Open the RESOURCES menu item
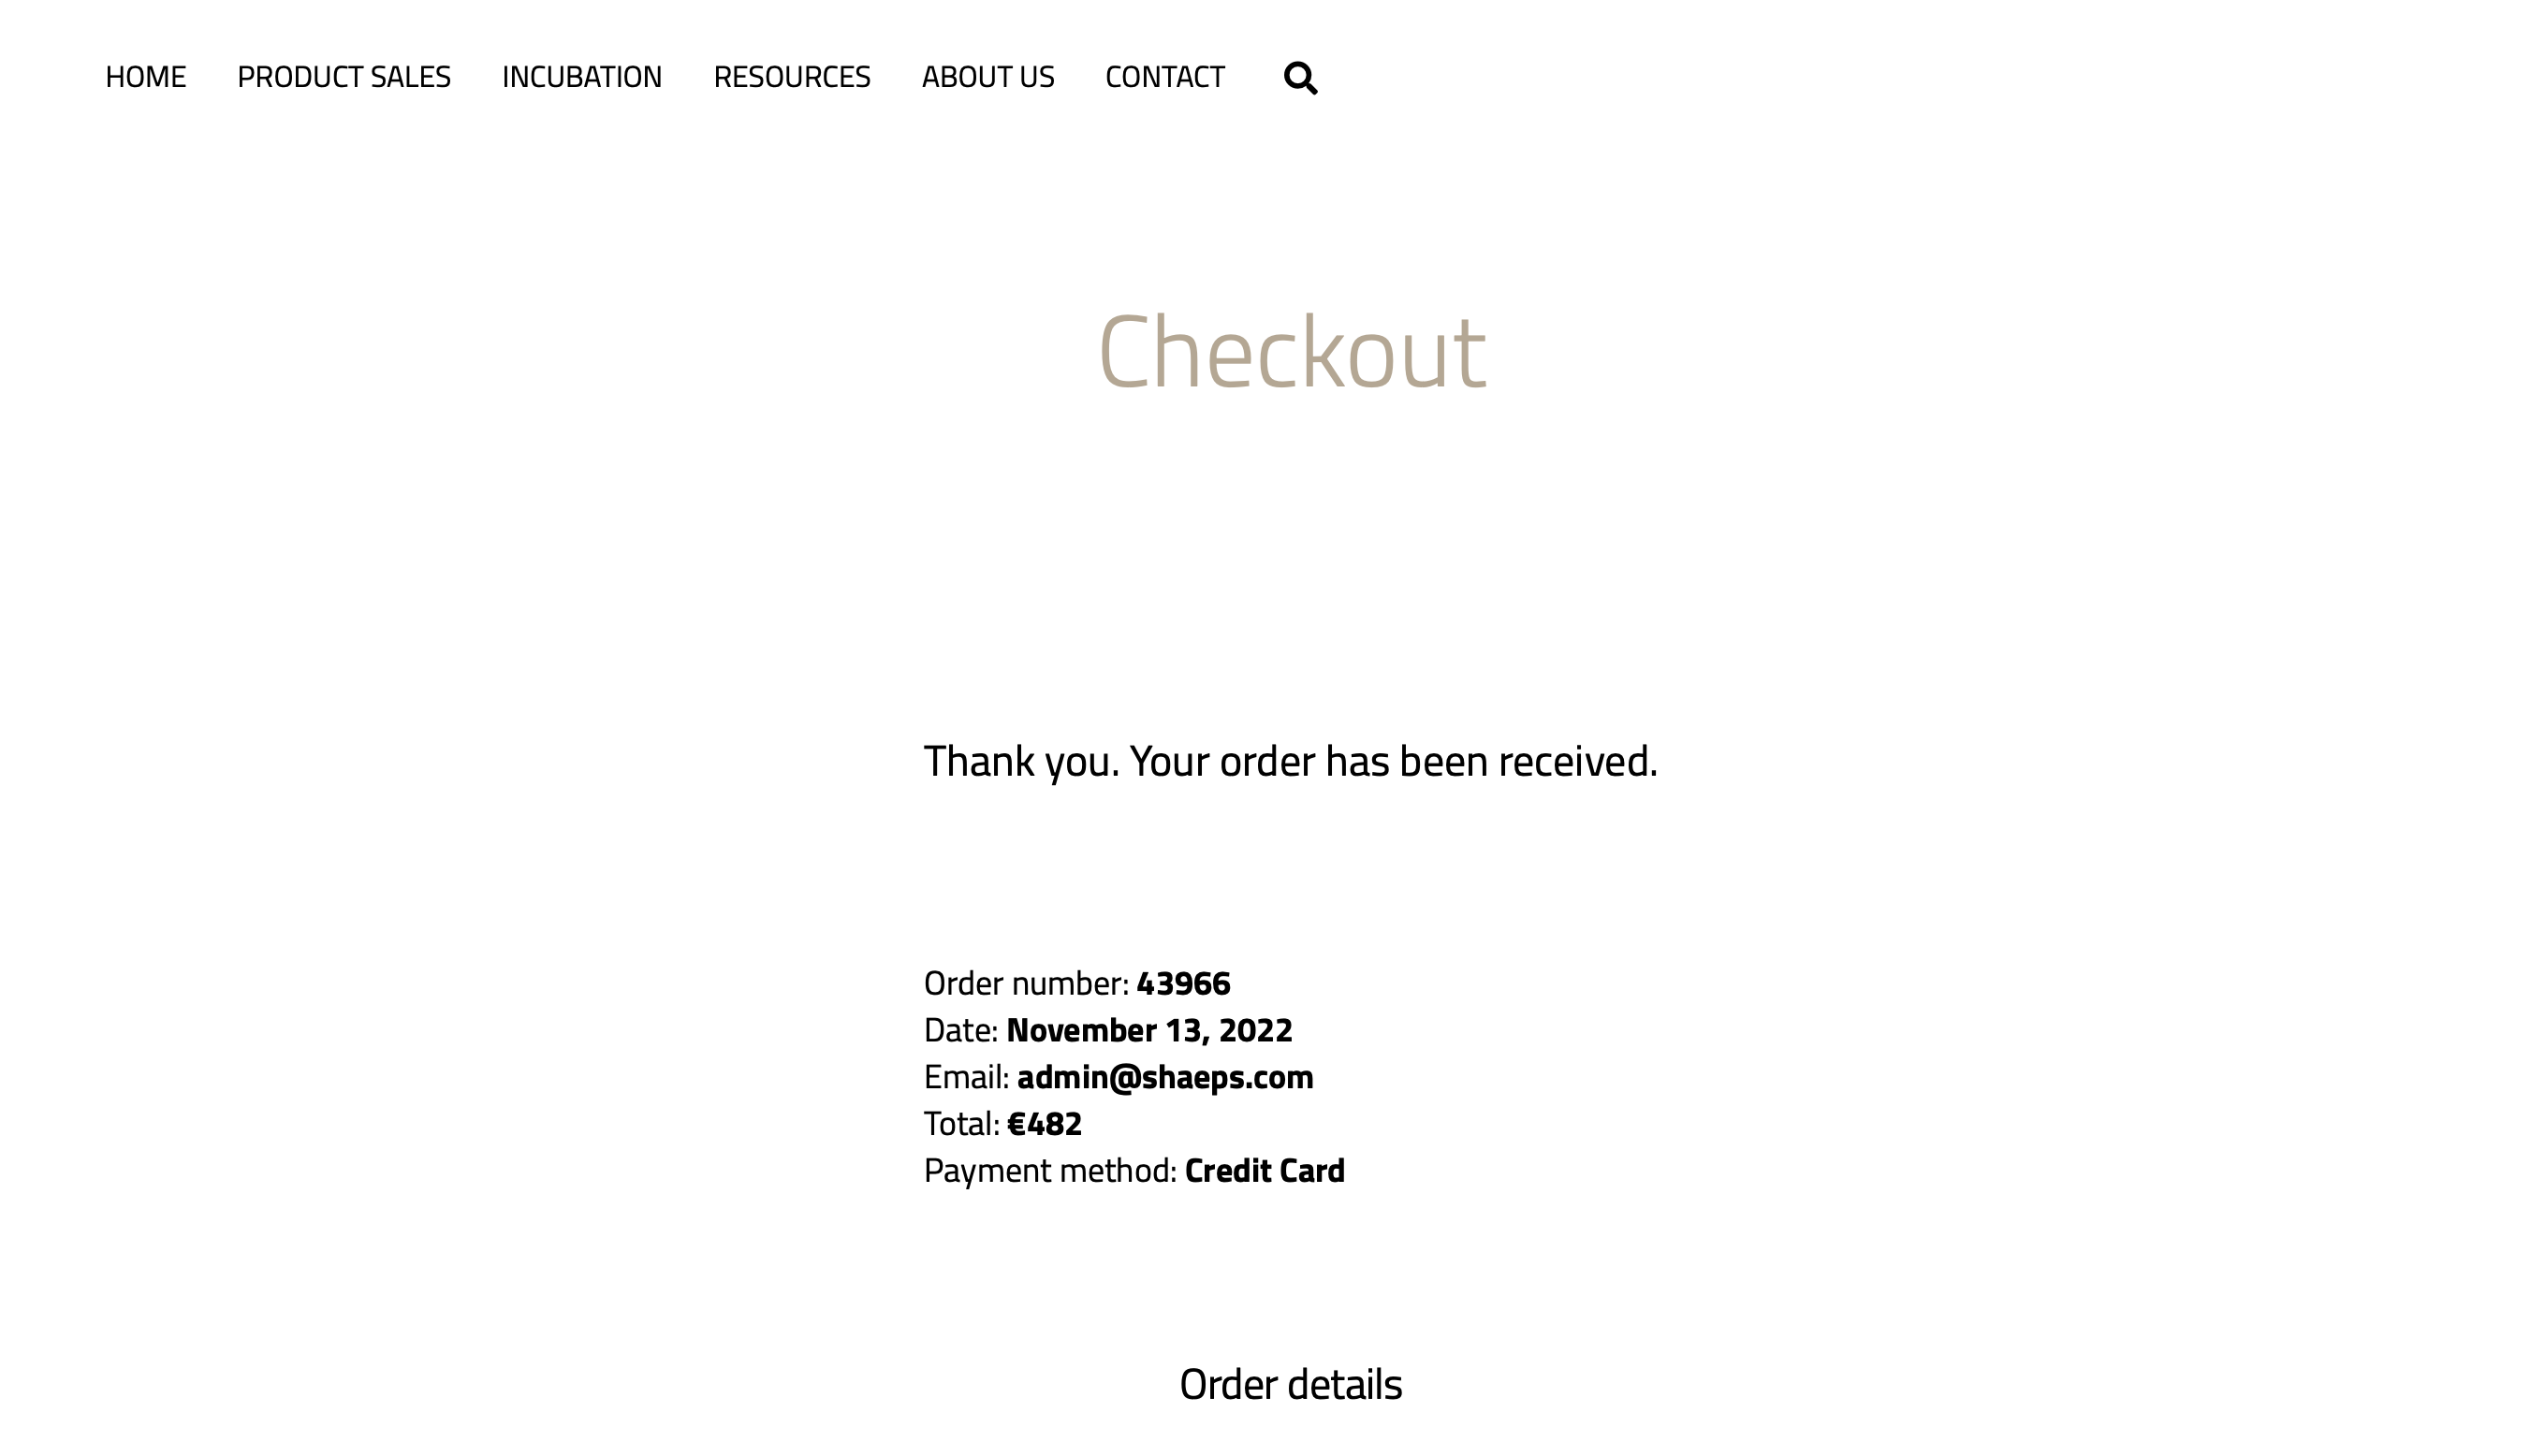 [792, 77]
